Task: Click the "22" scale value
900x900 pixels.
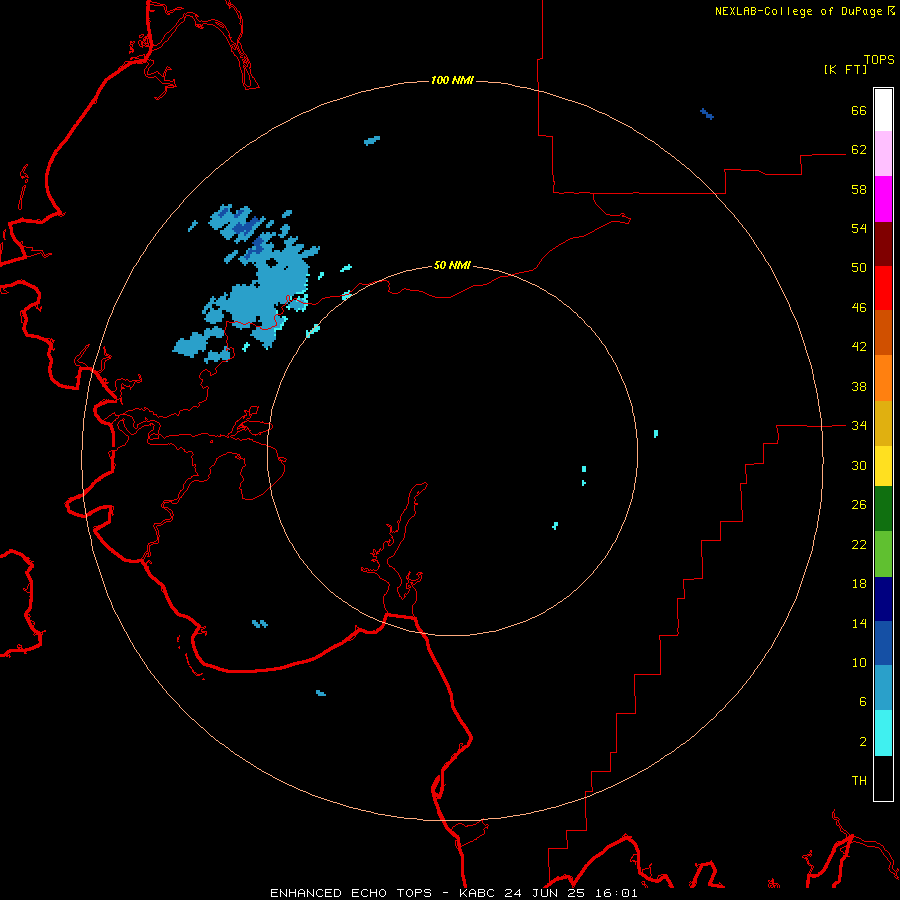Action: point(859,544)
